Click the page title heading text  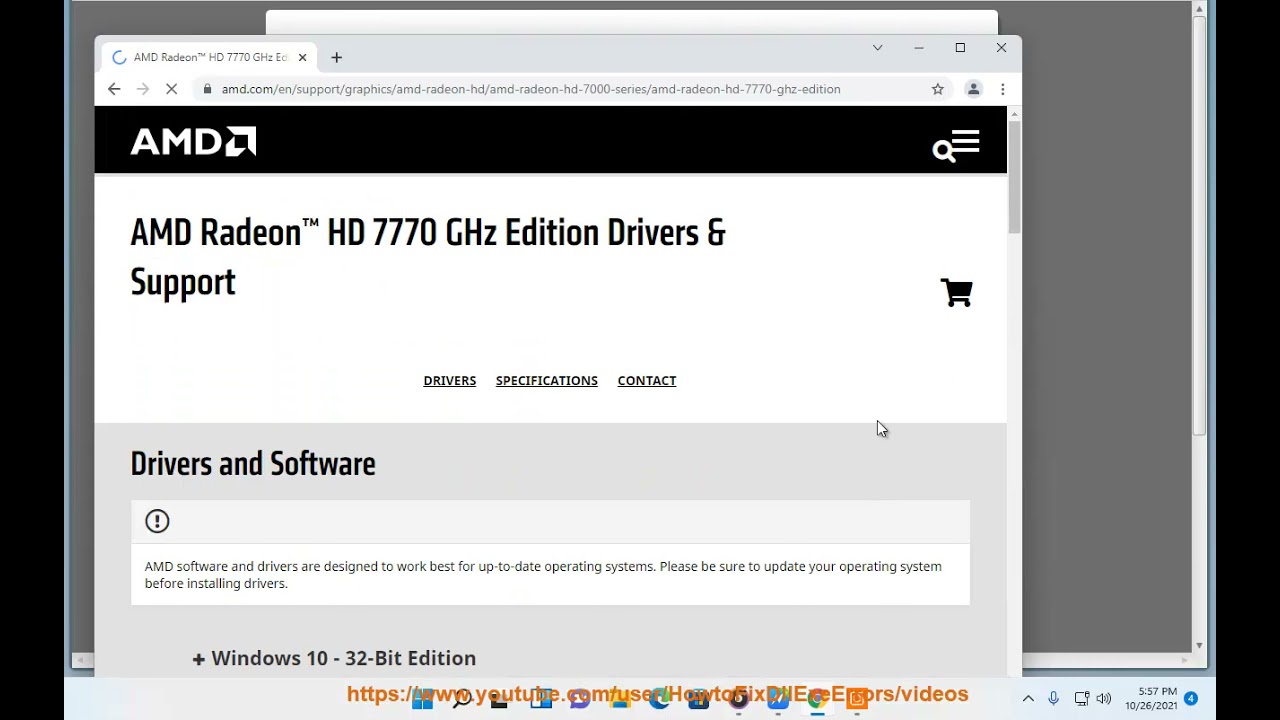(x=428, y=257)
